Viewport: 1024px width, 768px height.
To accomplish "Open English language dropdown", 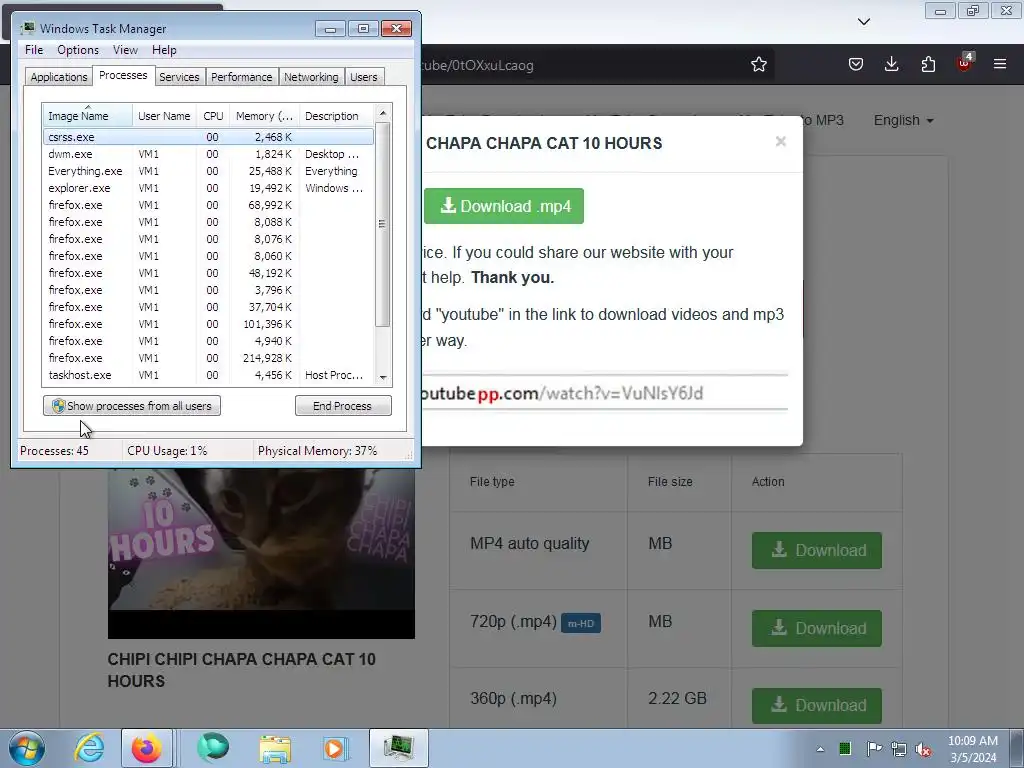I will [x=904, y=120].
